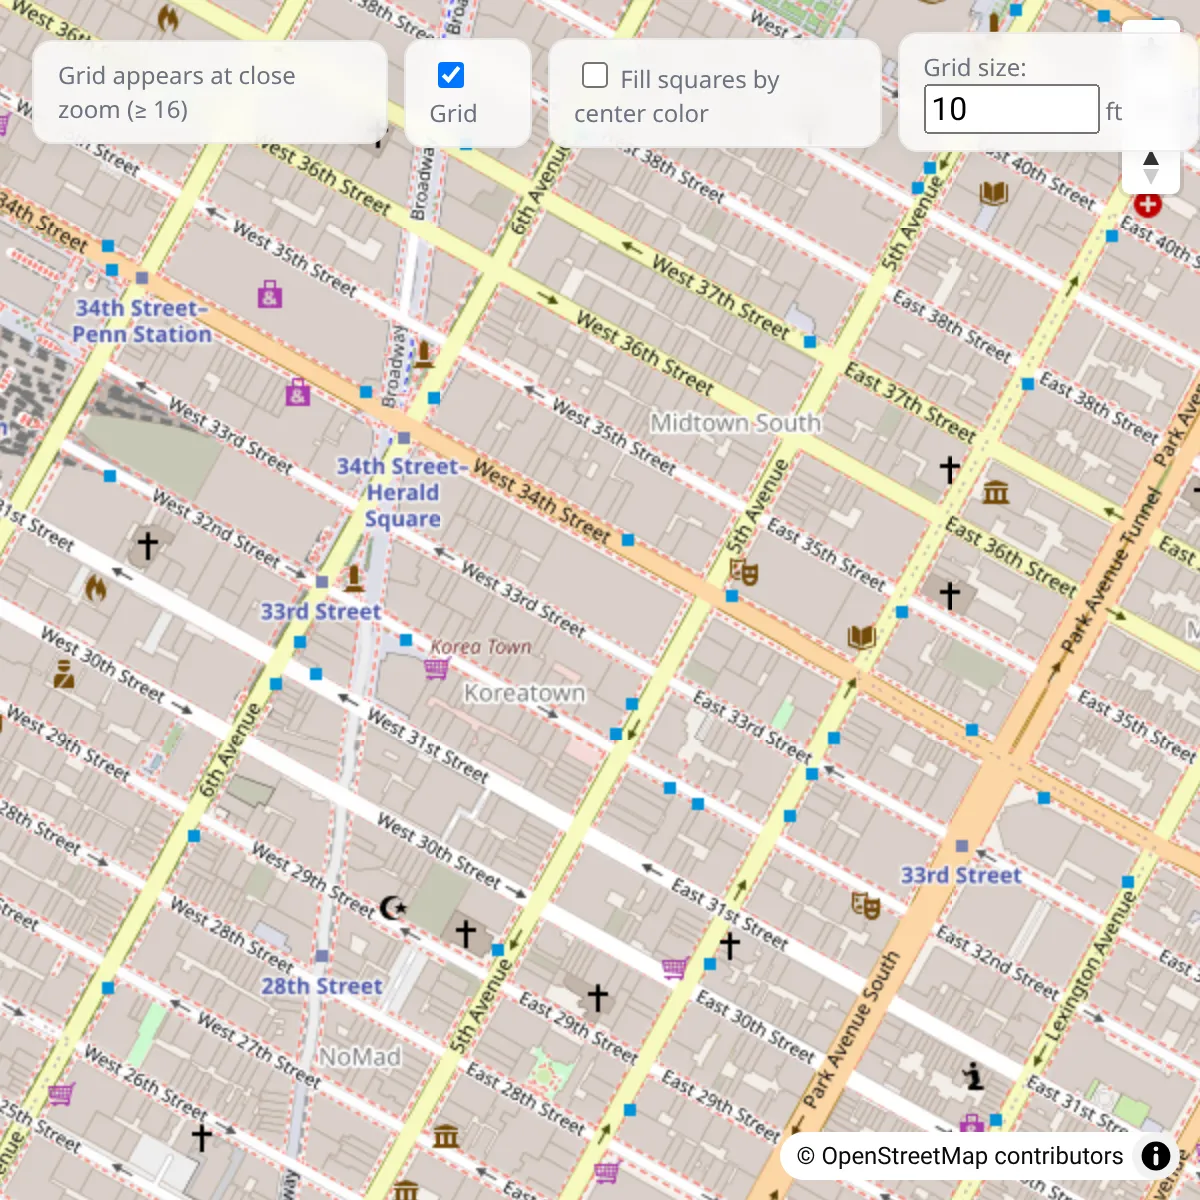Select the library book icon near East 40th Street

pos(993,193)
